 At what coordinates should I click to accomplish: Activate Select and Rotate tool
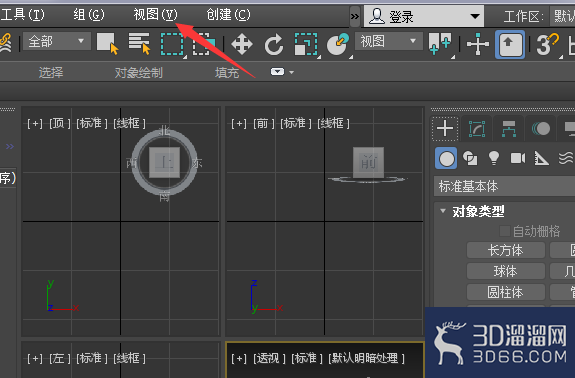(274, 45)
